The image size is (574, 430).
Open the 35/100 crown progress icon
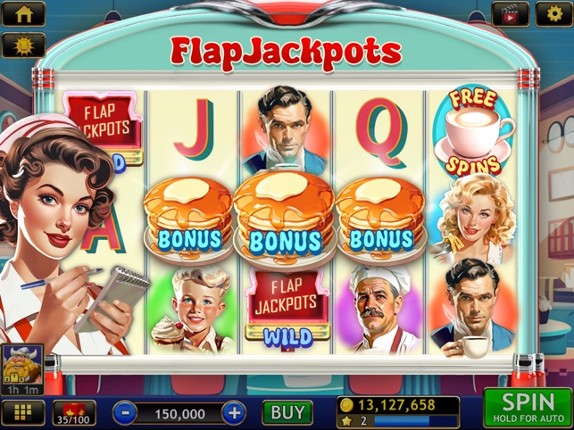coord(74,413)
